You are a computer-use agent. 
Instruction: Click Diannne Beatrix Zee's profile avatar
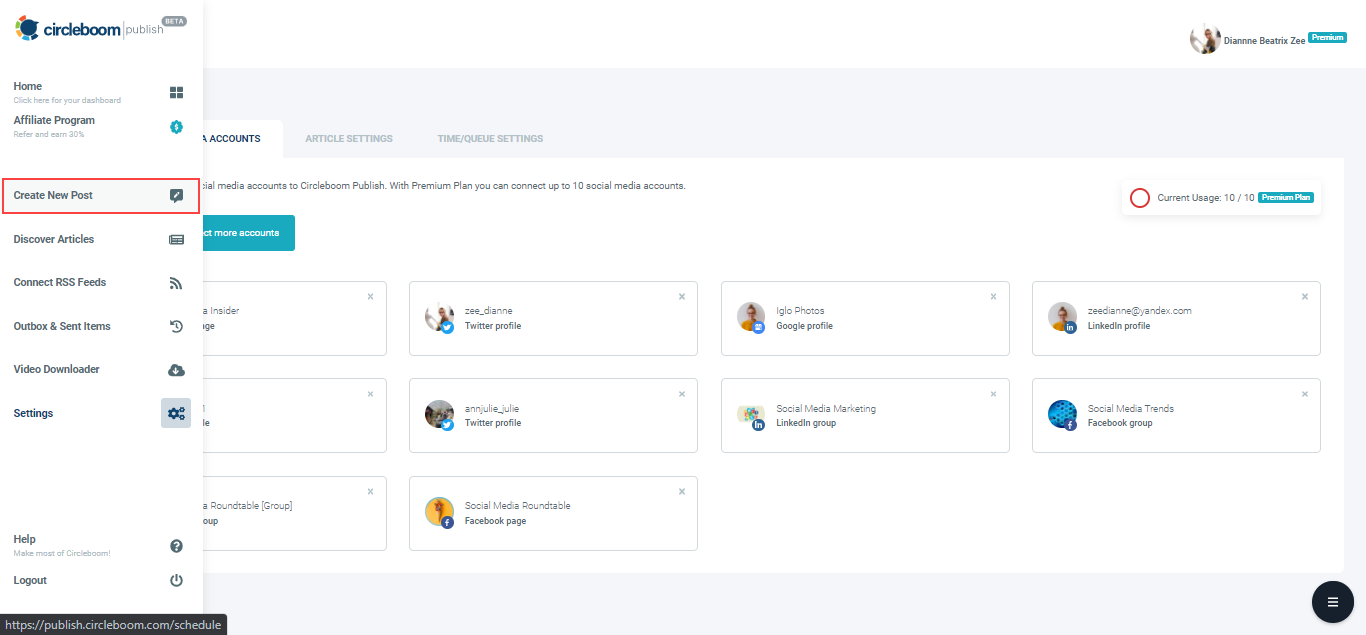1204,39
